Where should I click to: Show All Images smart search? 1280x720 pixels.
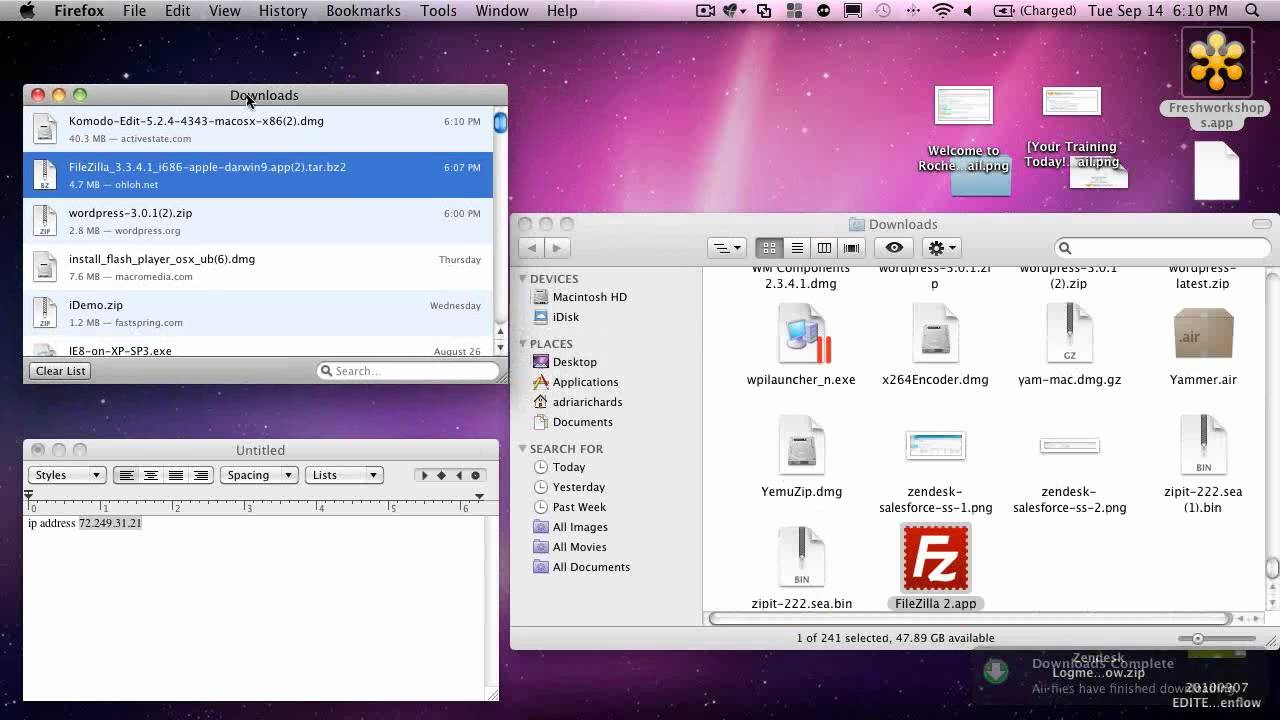coord(580,527)
